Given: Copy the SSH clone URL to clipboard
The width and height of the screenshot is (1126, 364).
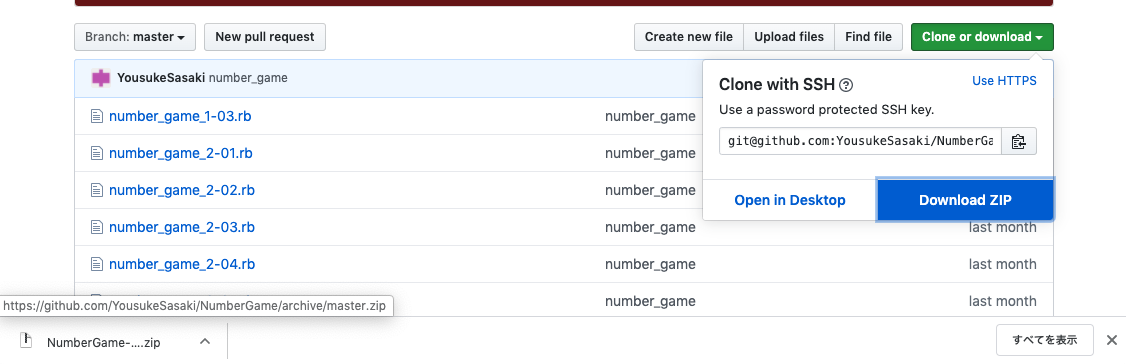Looking at the screenshot, I should 1018,141.
